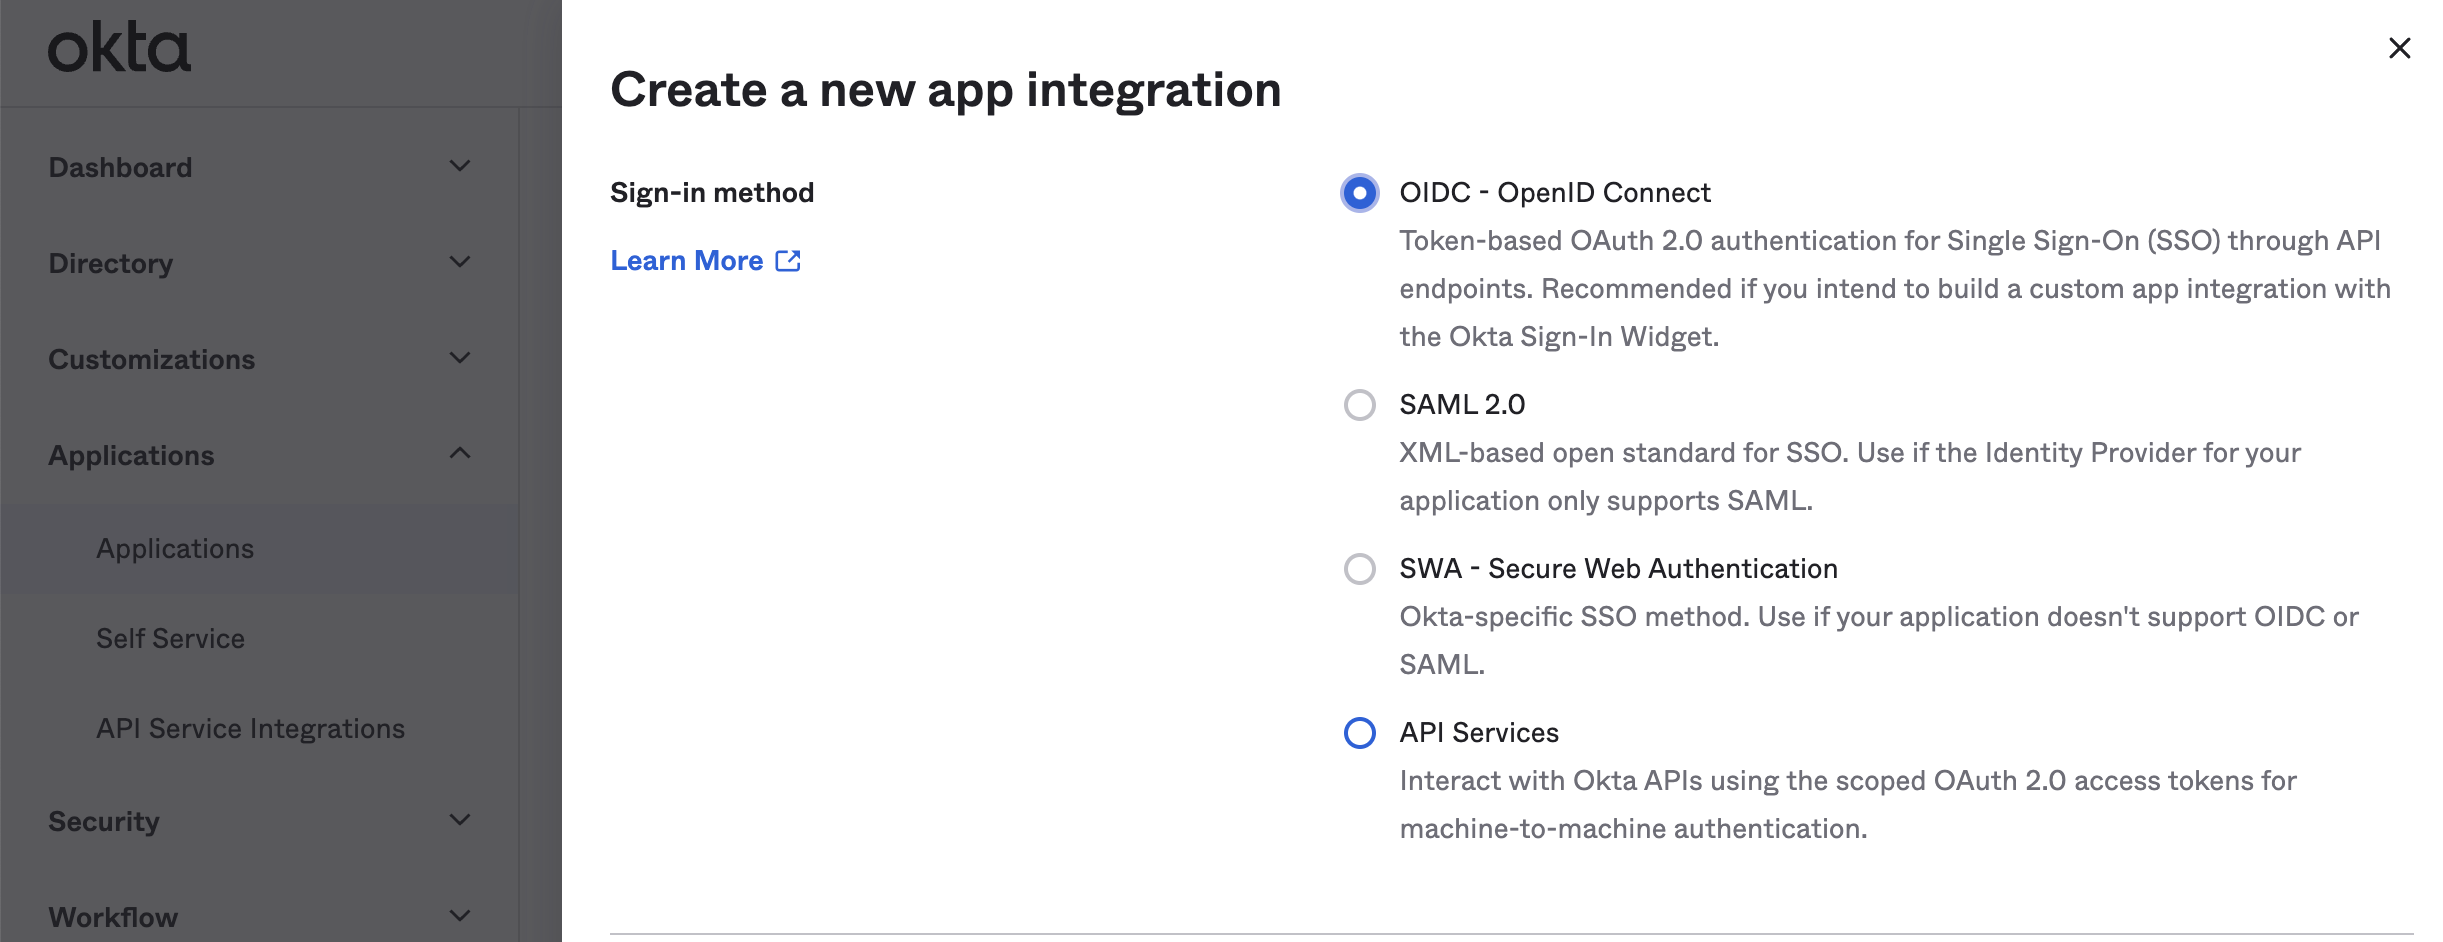Expand the Workflow section chevron
2443x942 pixels.
[x=460, y=916]
